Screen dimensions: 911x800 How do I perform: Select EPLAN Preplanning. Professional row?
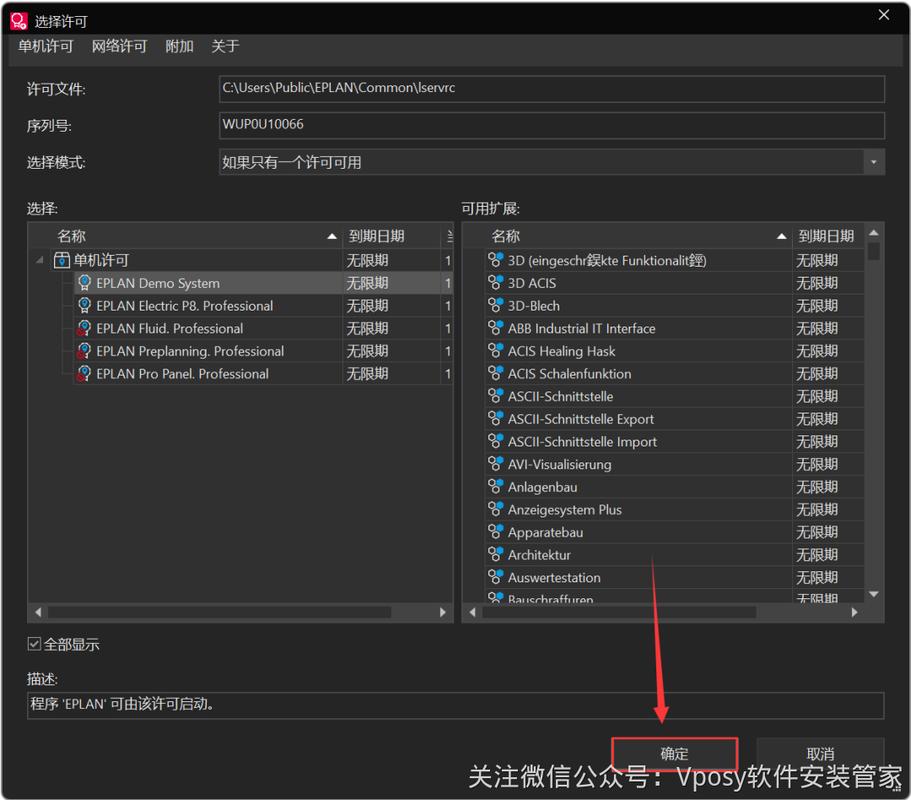point(264,351)
